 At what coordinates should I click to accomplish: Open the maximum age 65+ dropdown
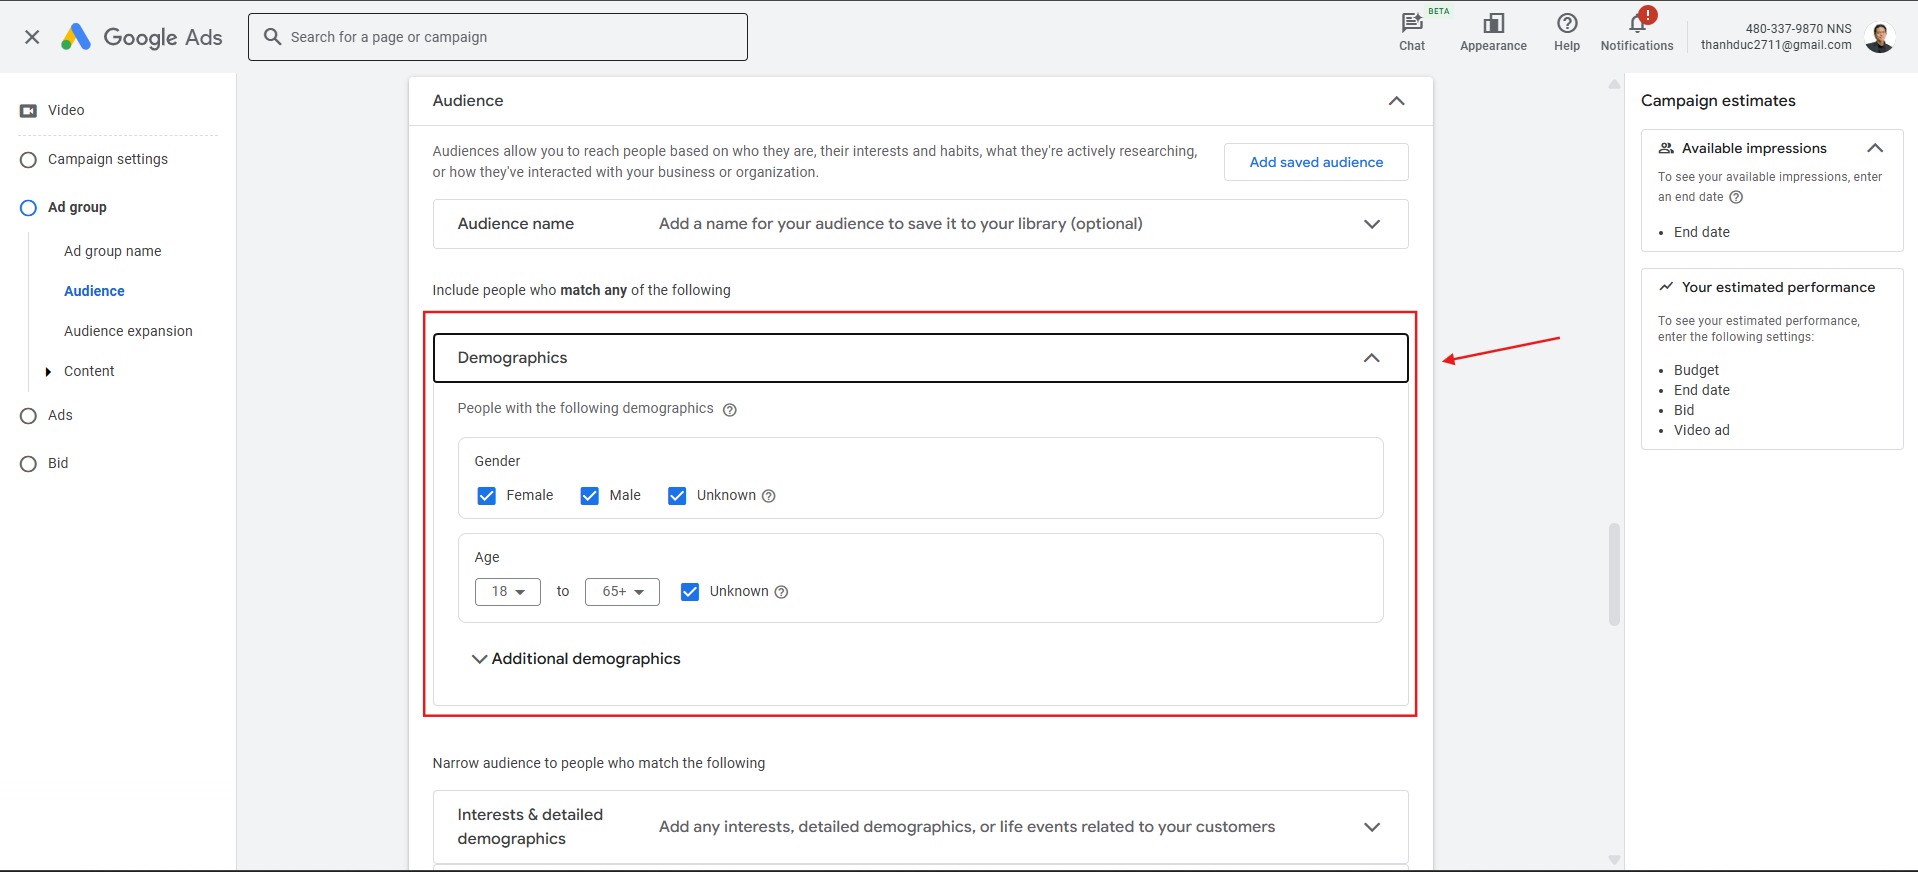click(622, 592)
